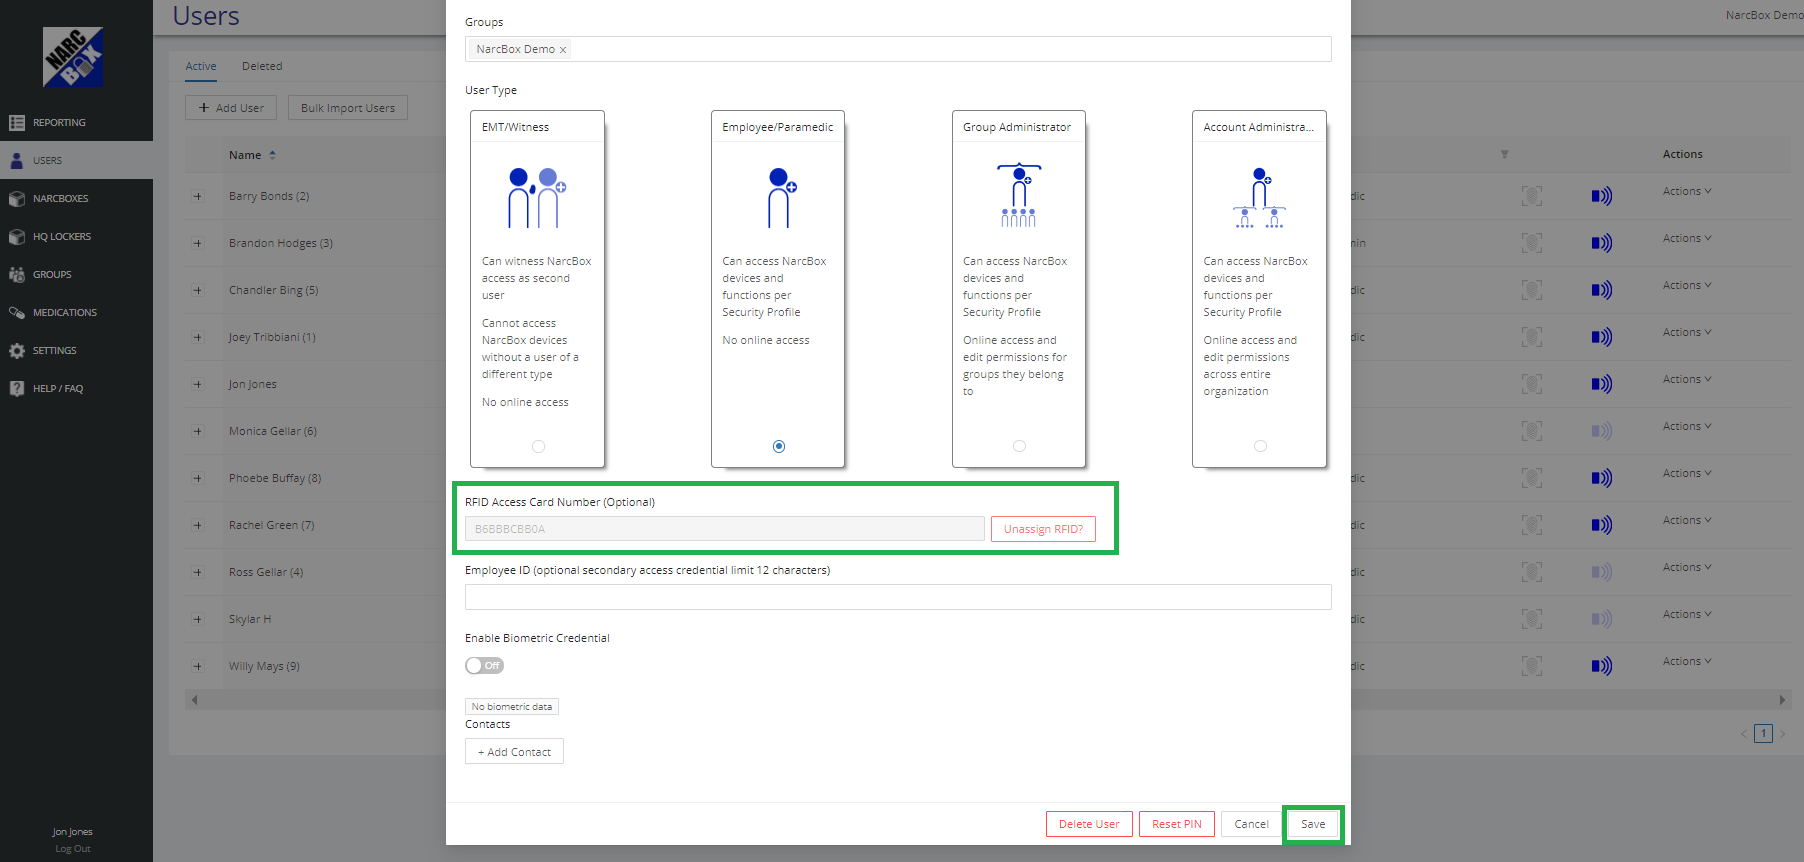Open the Settings gear icon in sidebar

coord(16,351)
